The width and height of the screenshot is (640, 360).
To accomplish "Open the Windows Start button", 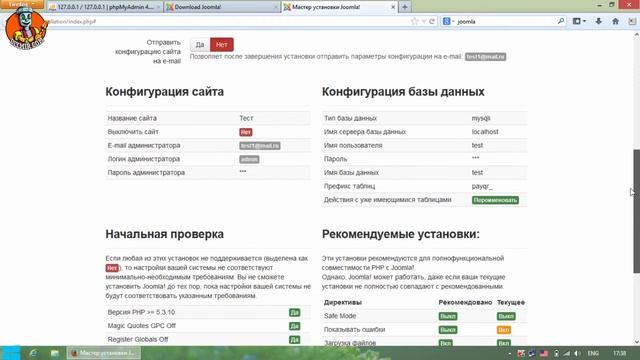I will click(x=10, y=353).
